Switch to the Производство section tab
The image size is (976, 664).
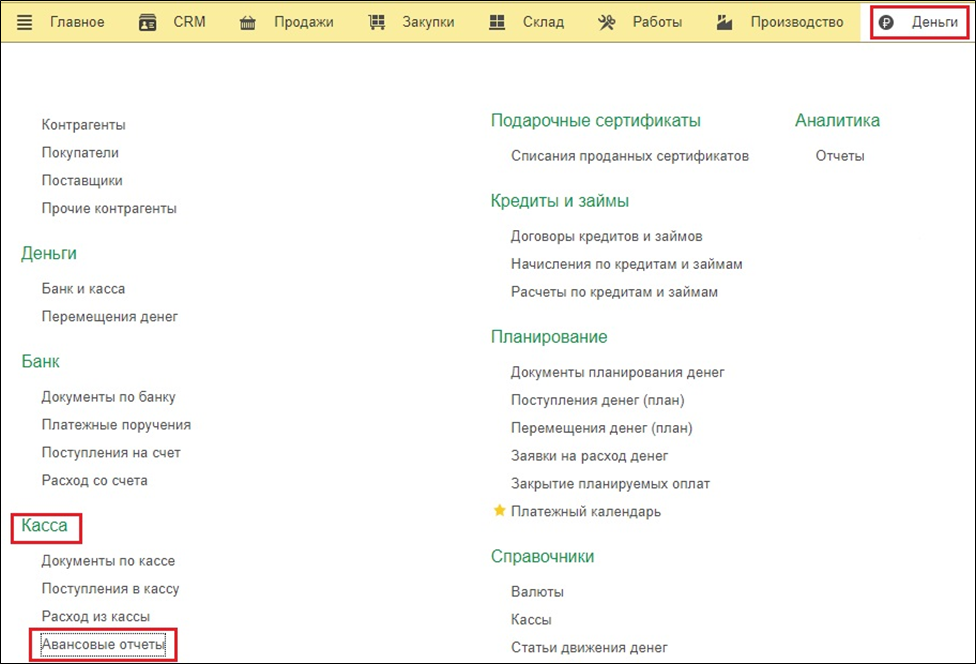click(x=796, y=22)
